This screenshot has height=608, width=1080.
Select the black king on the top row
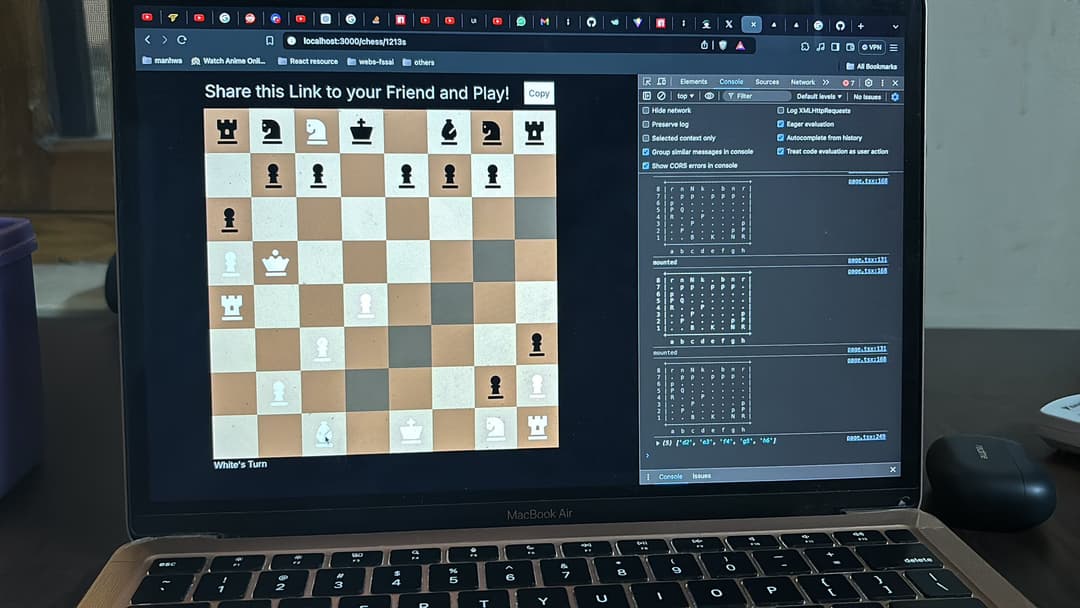[x=361, y=131]
